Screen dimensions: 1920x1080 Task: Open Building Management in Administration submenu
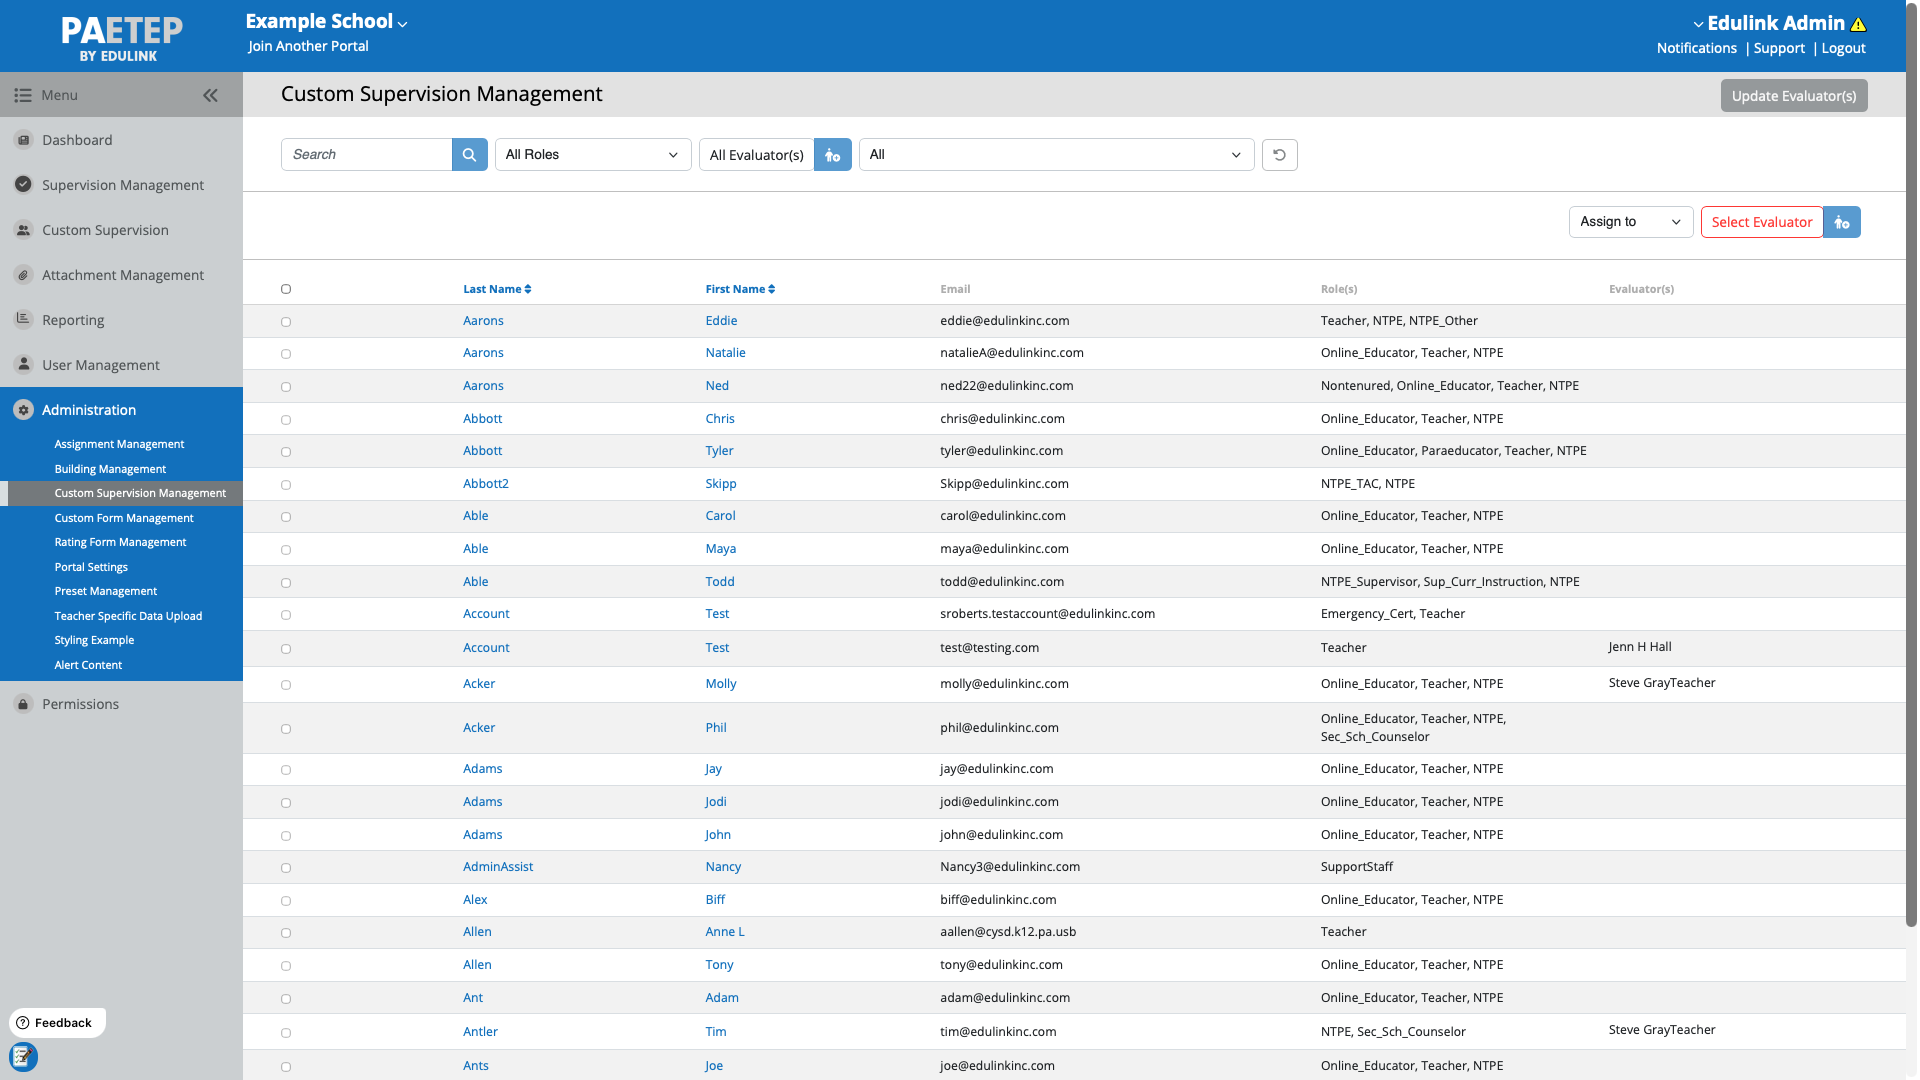click(x=110, y=469)
